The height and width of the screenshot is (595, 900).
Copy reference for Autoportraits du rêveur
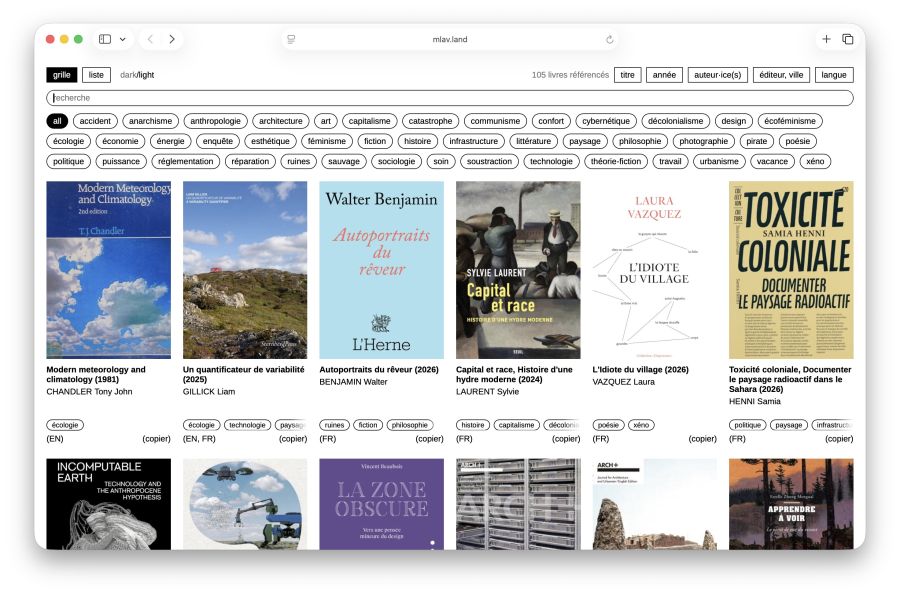(x=429, y=438)
